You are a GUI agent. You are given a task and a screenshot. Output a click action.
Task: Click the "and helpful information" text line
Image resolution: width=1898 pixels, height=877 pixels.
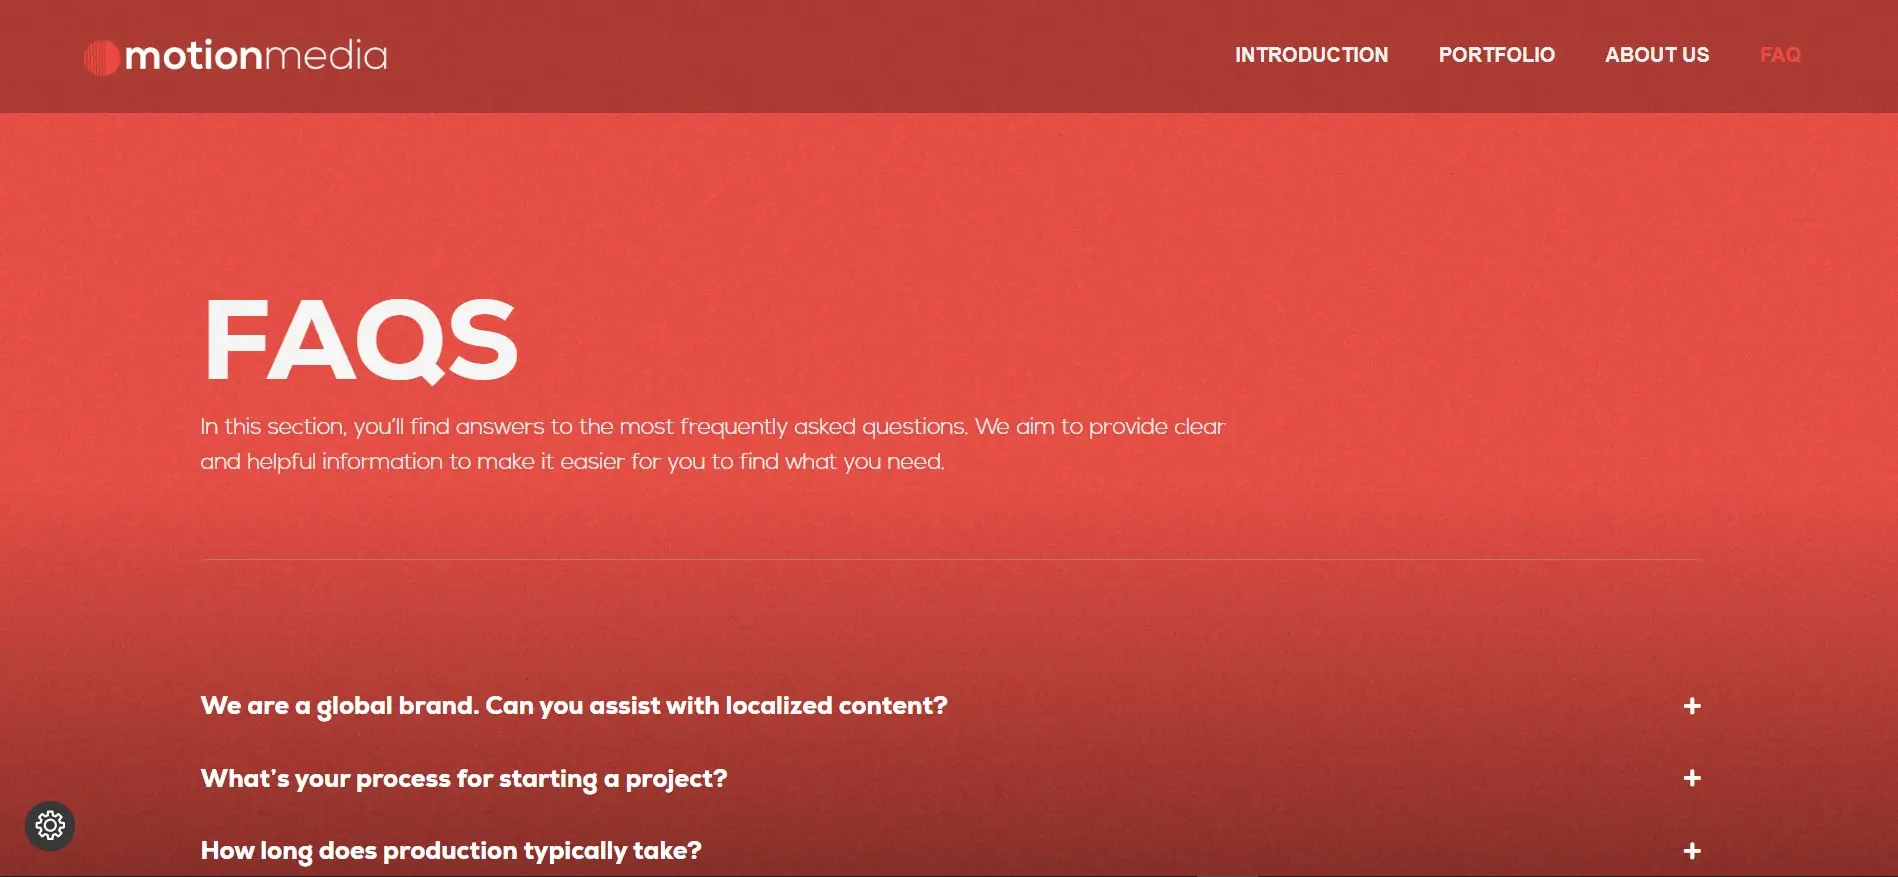coord(572,462)
